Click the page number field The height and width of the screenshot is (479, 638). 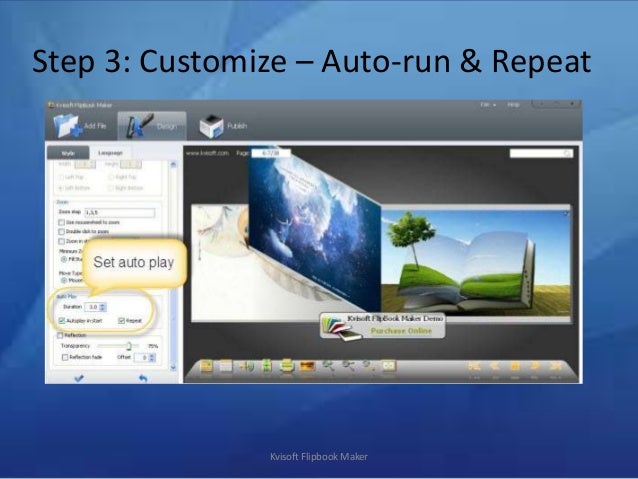271,153
